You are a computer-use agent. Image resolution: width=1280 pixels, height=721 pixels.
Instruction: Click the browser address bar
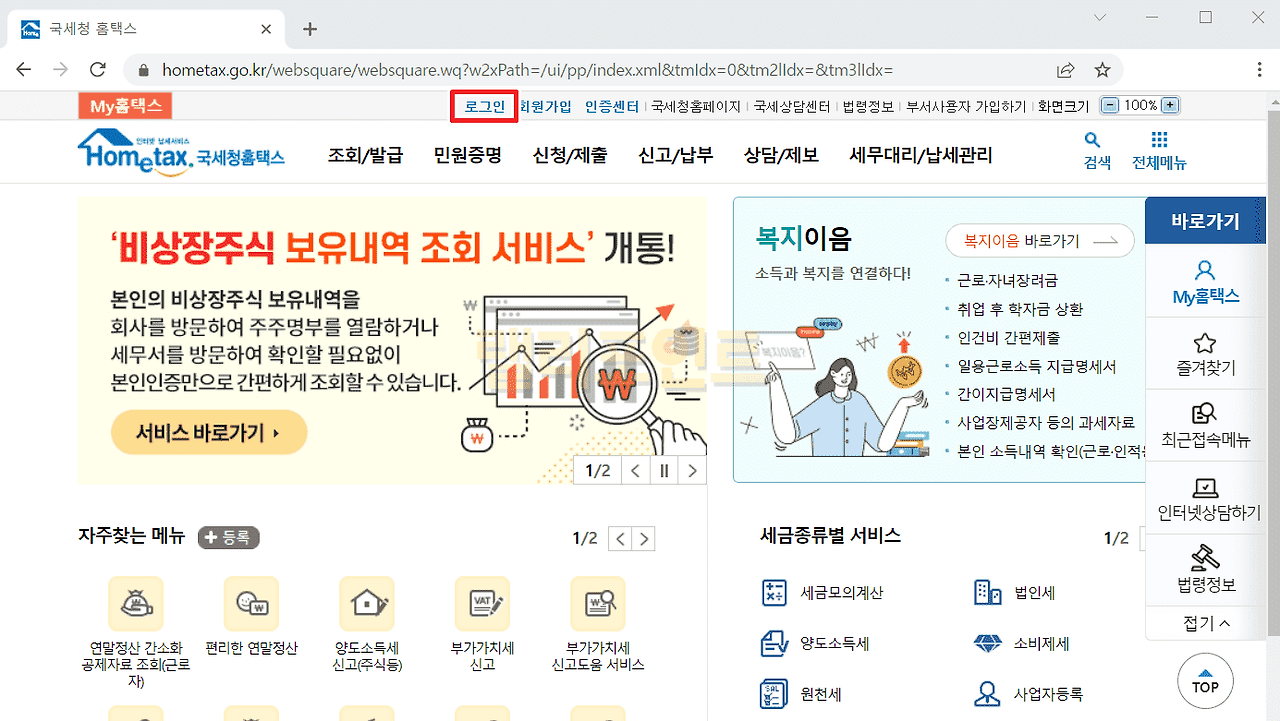[600, 70]
